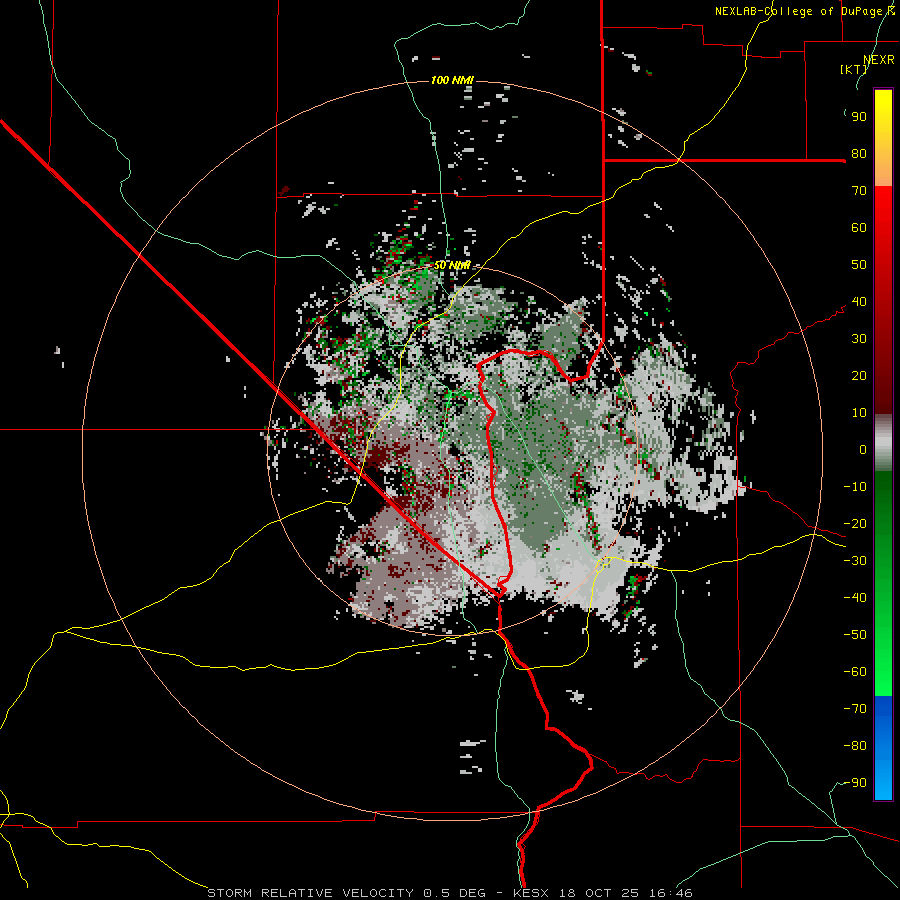Click the positive 90 scale value

[x=859, y=117]
